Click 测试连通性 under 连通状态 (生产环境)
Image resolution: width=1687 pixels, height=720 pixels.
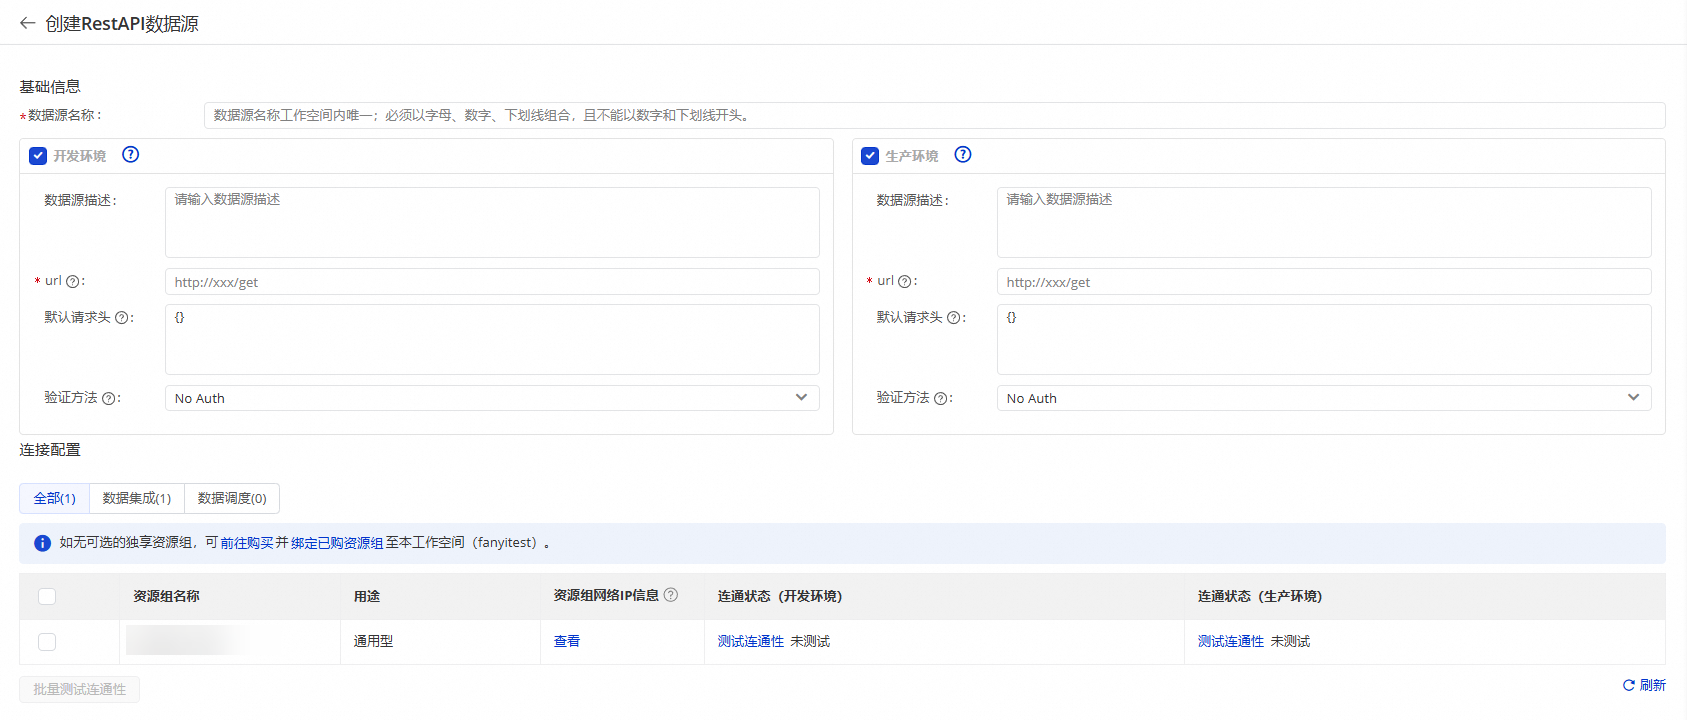[1231, 641]
